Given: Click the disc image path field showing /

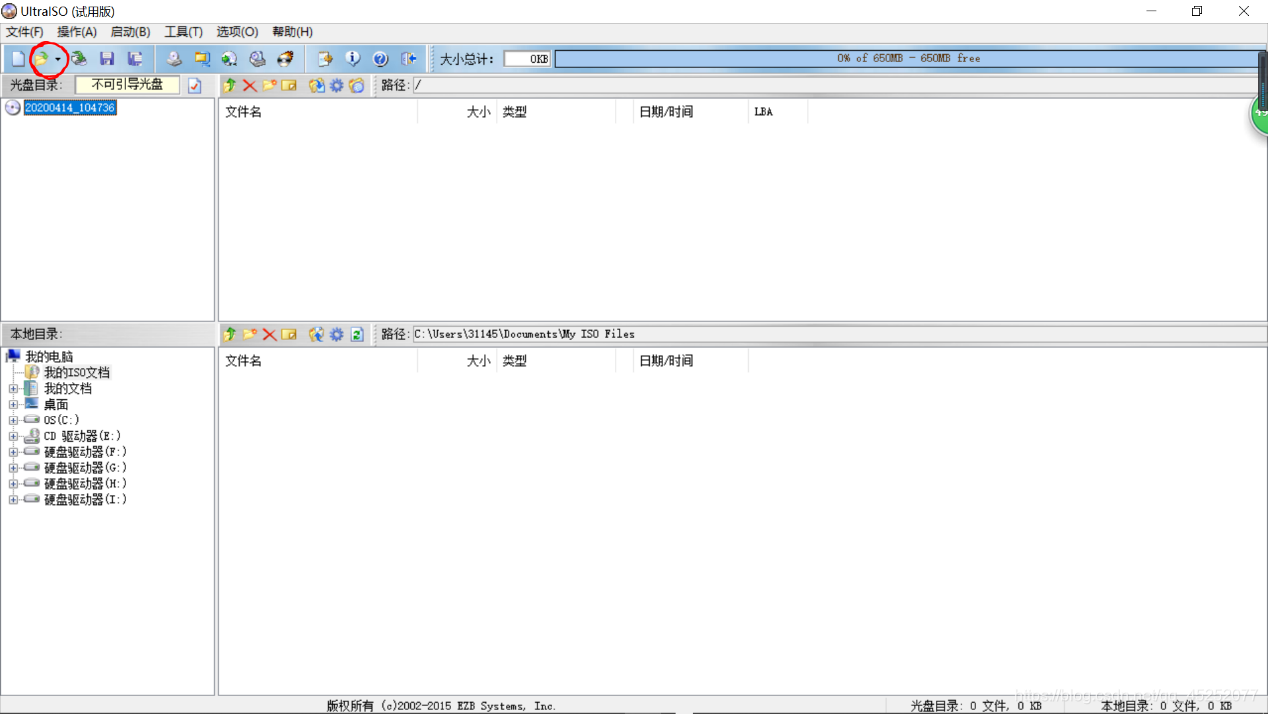Looking at the screenshot, I should click(x=839, y=85).
